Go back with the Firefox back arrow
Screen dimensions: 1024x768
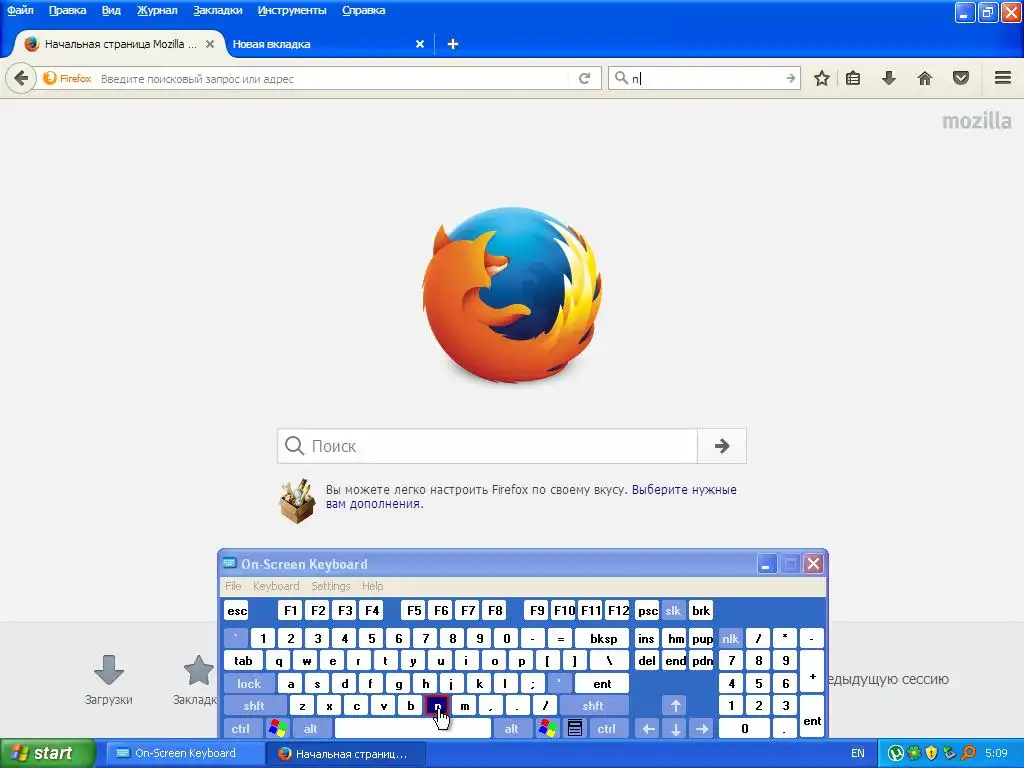[21, 78]
